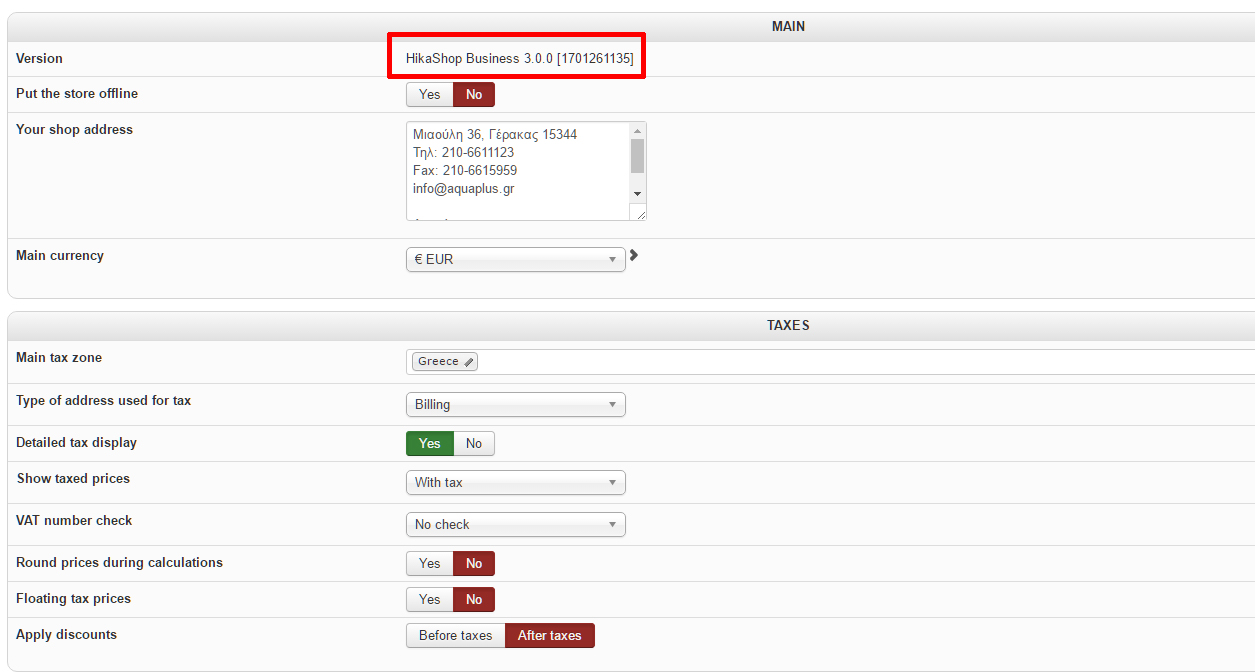
Task: Click the Main tax zone label
Action: pyautogui.click(x=59, y=357)
